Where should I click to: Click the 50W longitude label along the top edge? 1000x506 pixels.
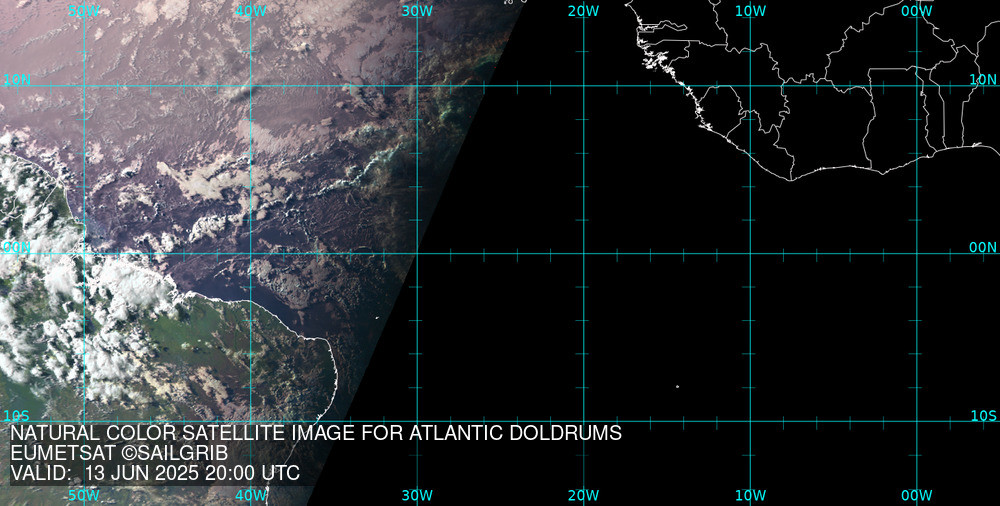click(x=84, y=11)
